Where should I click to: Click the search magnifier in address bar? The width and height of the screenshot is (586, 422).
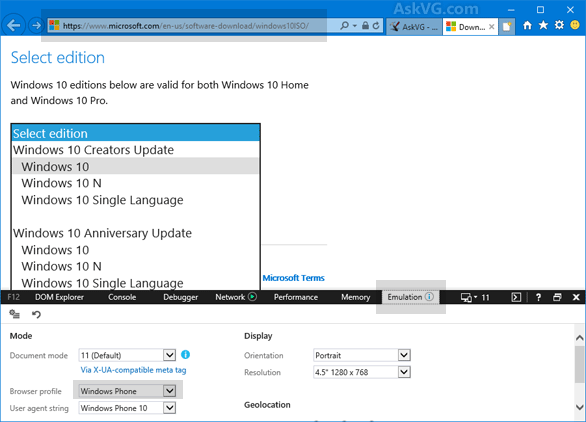pyautogui.click(x=345, y=26)
